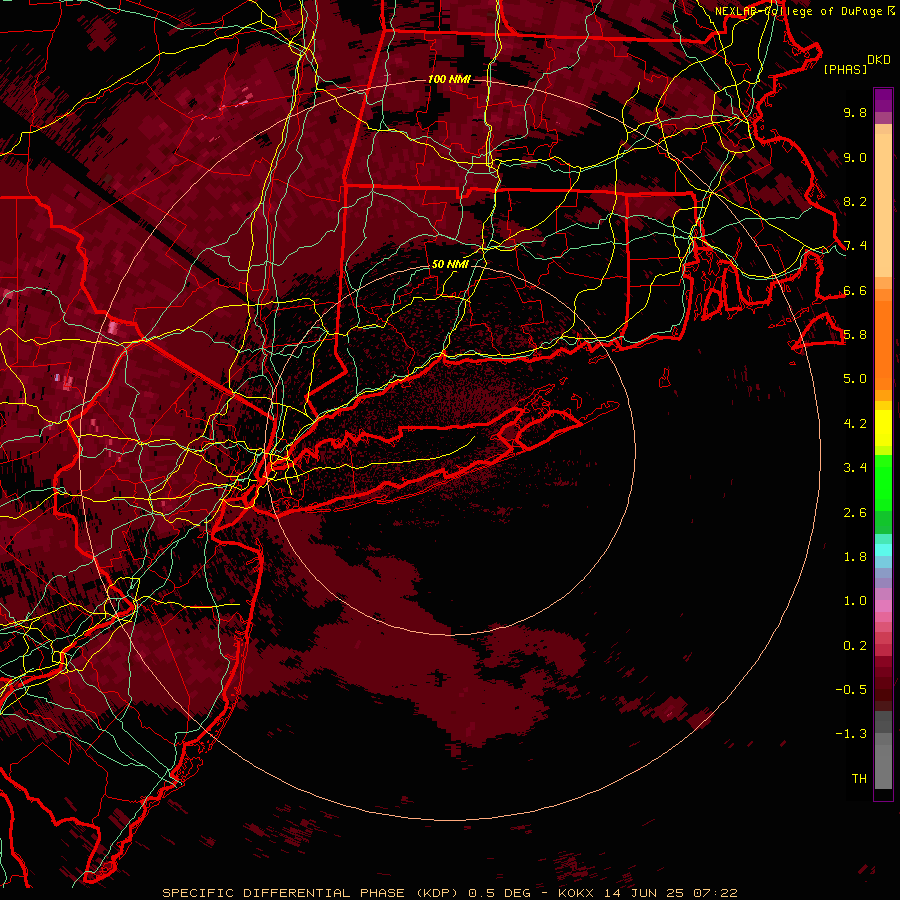Click the 4.2 scale value
The height and width of the screenshot is (900, 900).
tap(855, 424)
